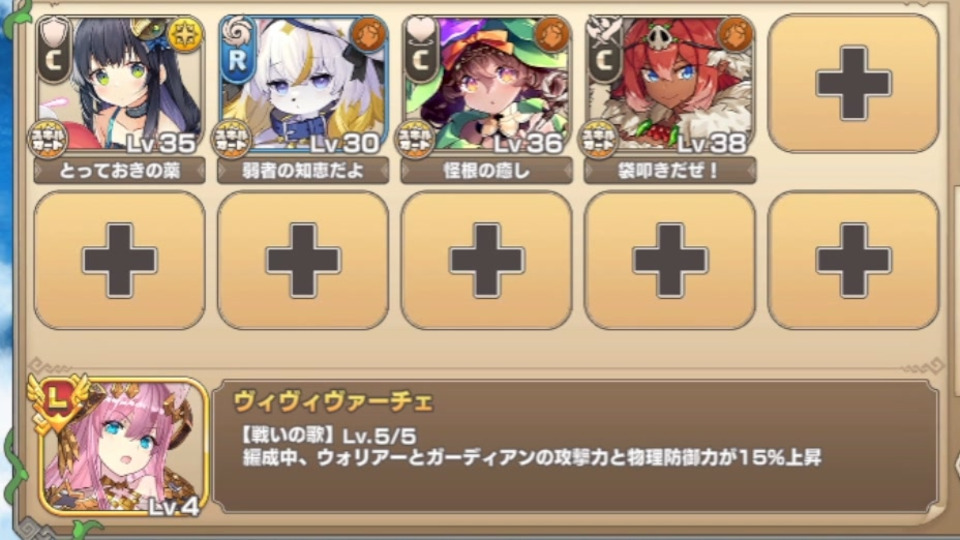
Task: Select the Lv 36 green-hat witch card
Action: [x=487, y=84]
